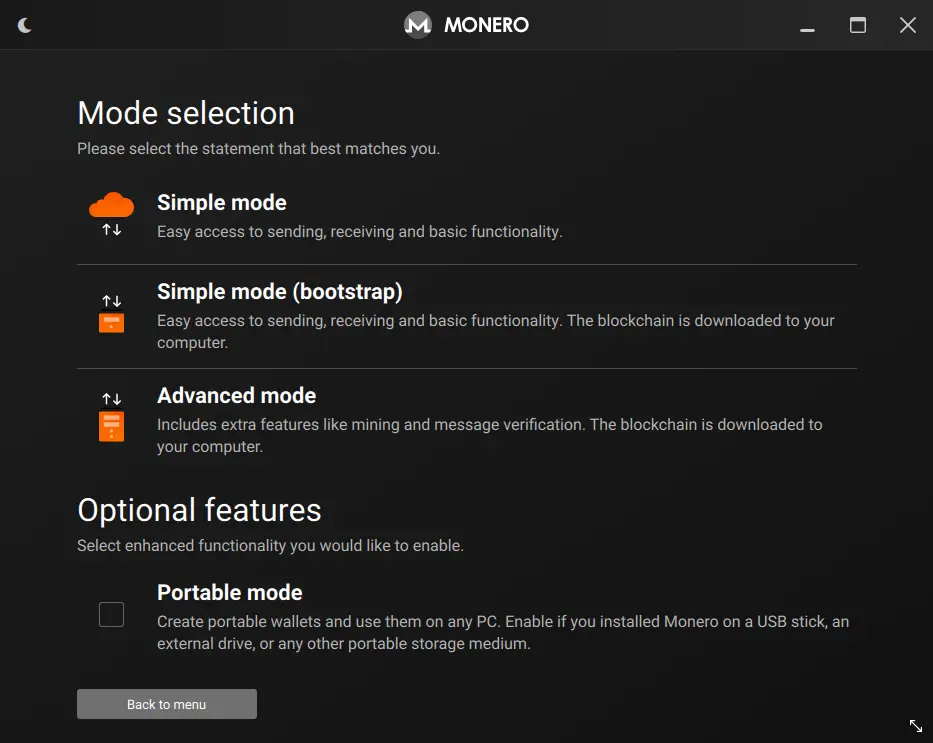Pick the Simple mode (bootstrap) title
Viewport: 933px width, 743px height.
click(279, 292)
